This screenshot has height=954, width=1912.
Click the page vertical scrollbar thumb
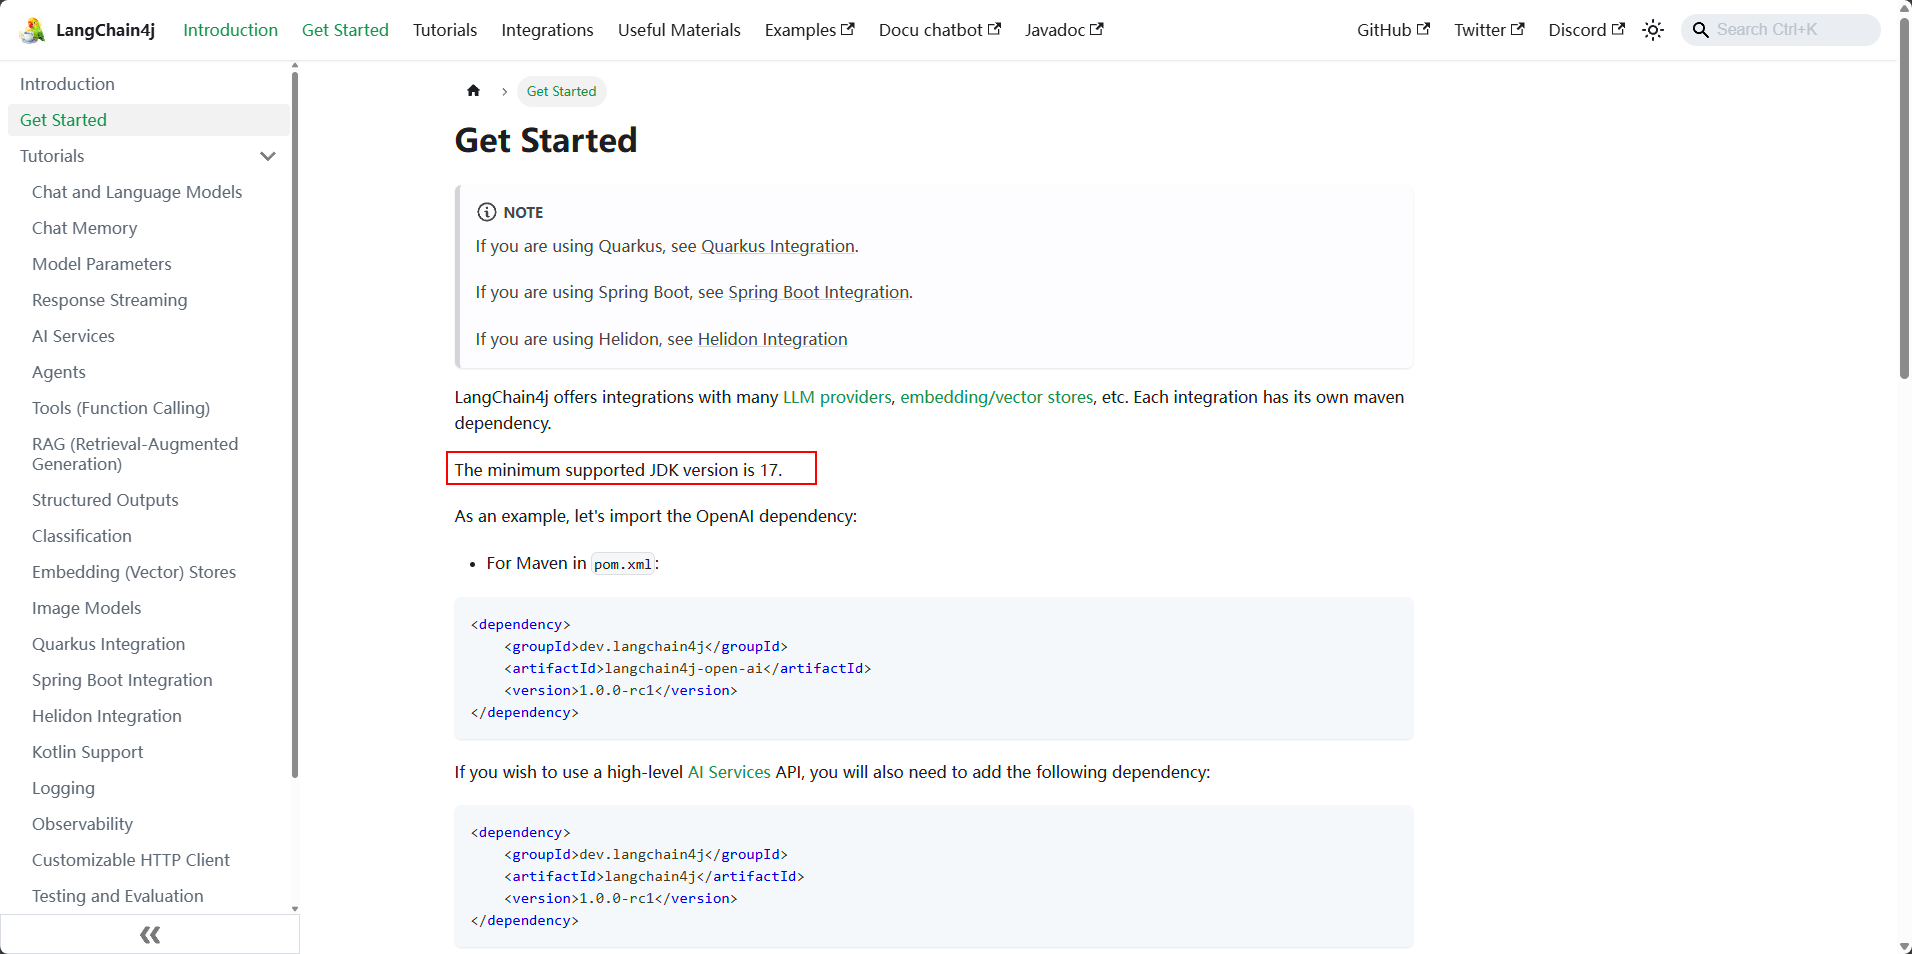(1904, 198)
